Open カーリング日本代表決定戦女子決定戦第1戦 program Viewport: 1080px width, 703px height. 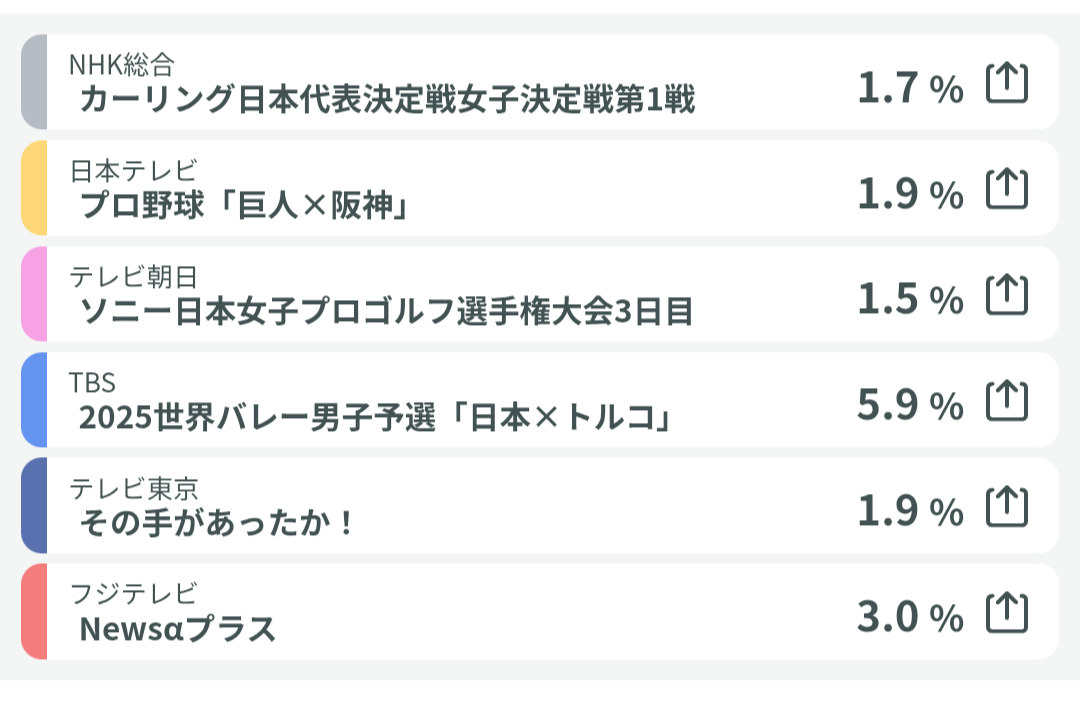386,100
